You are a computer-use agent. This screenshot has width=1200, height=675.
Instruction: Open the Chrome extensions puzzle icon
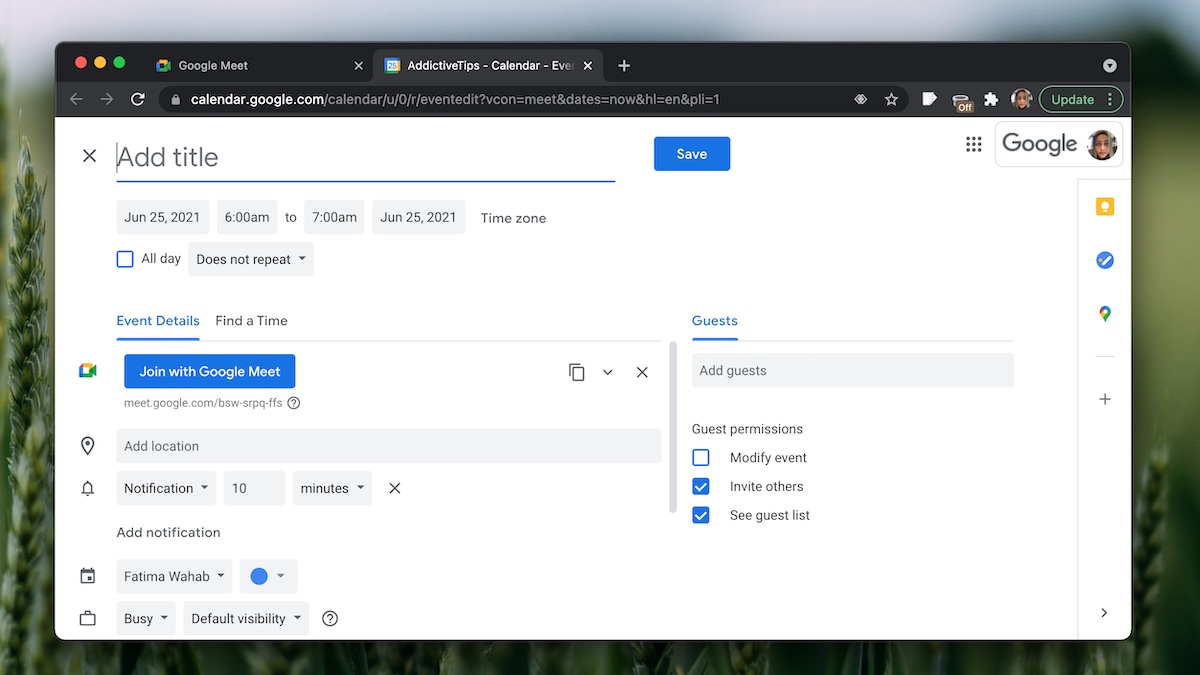[991, 99]
